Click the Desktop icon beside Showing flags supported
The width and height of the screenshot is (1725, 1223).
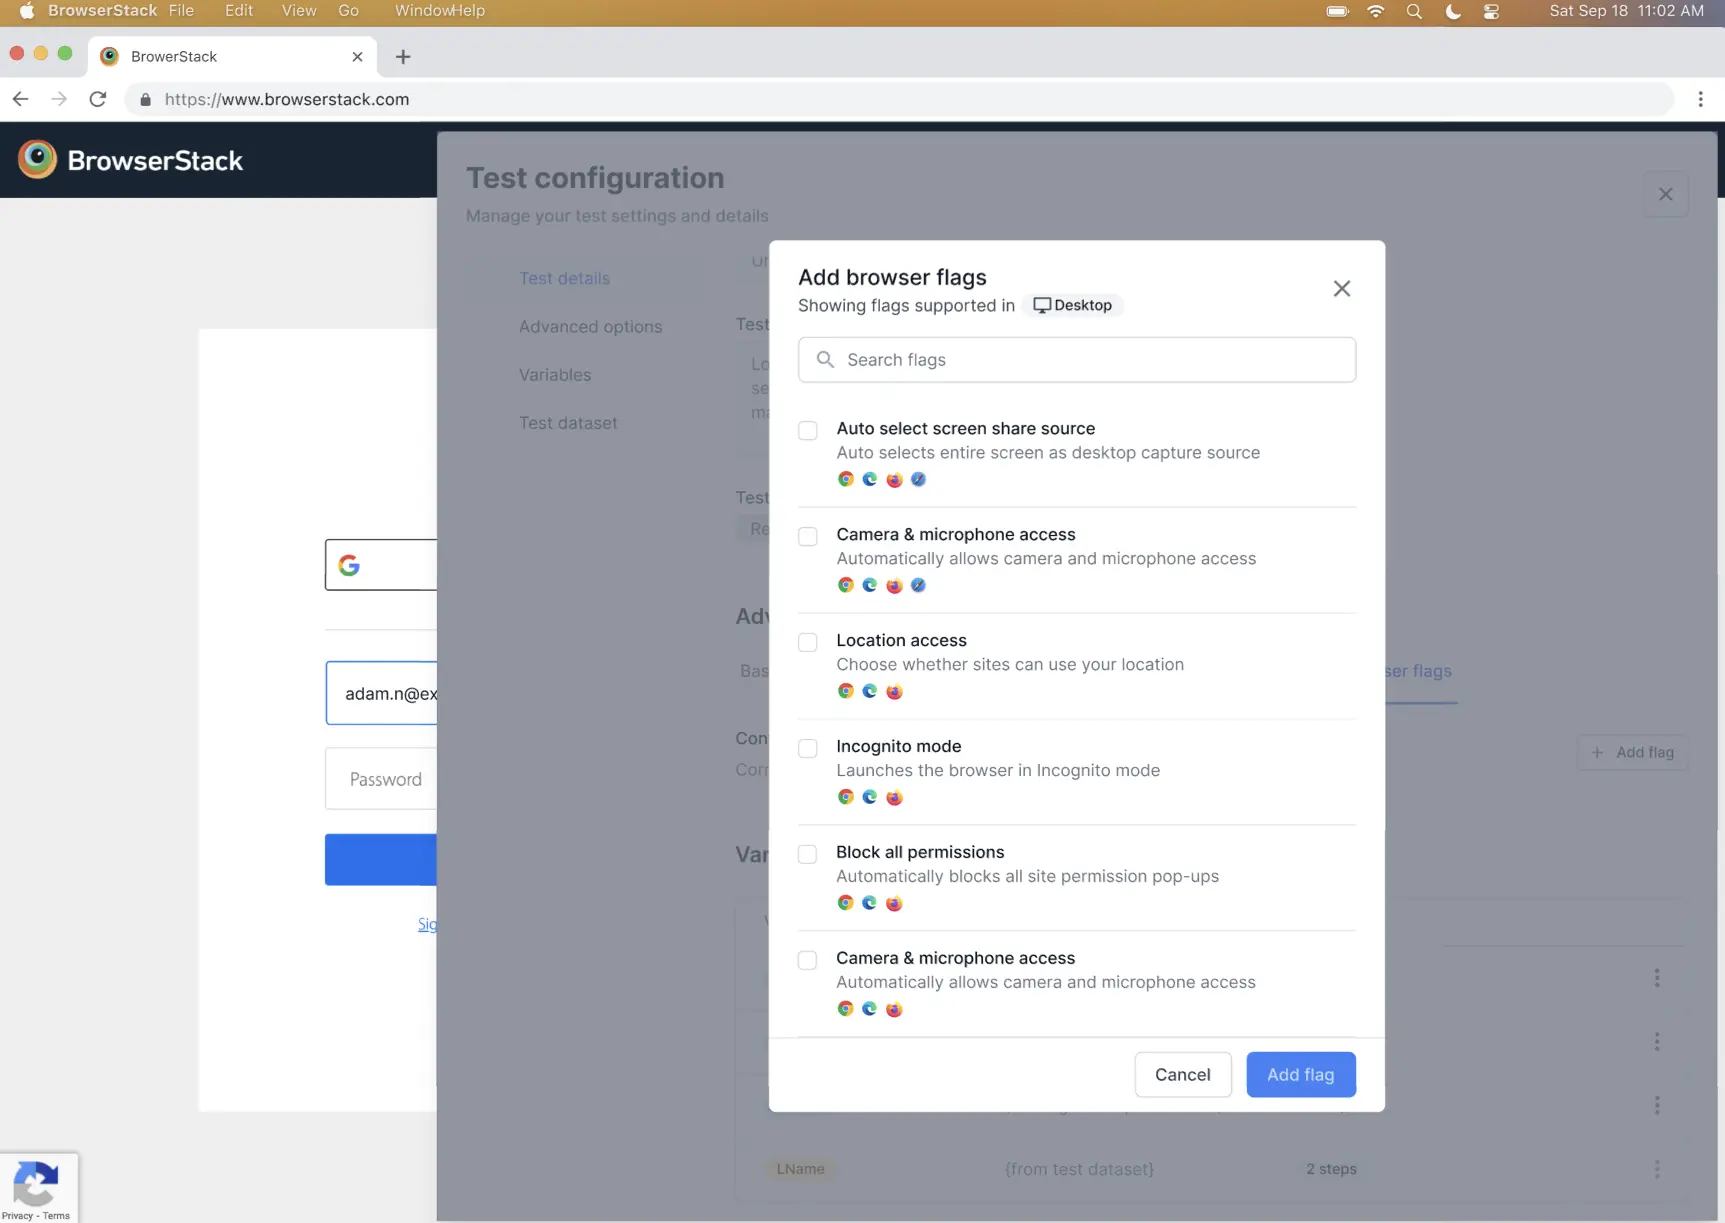click(1041, 305)
